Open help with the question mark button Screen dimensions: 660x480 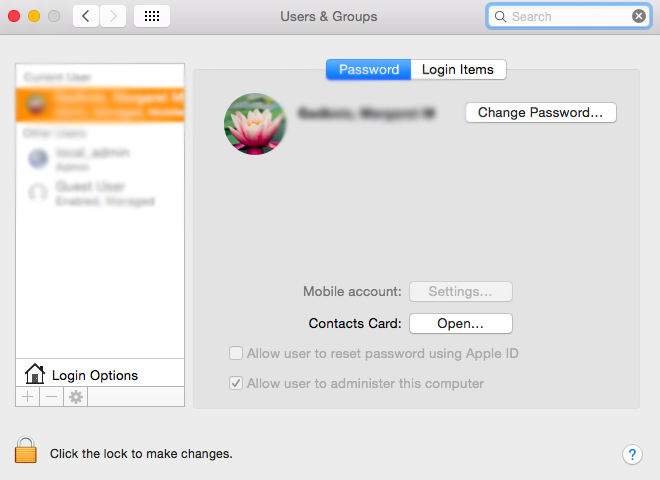click(632, 454)
